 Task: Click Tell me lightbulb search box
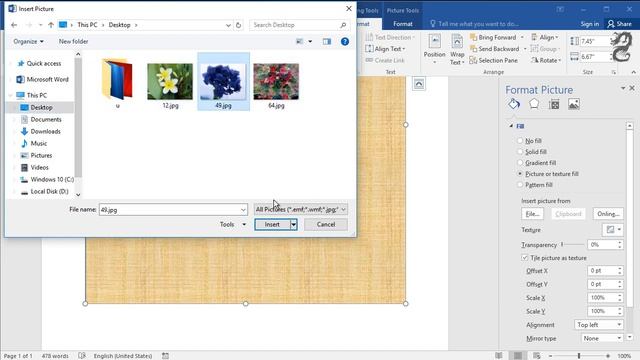474,24
